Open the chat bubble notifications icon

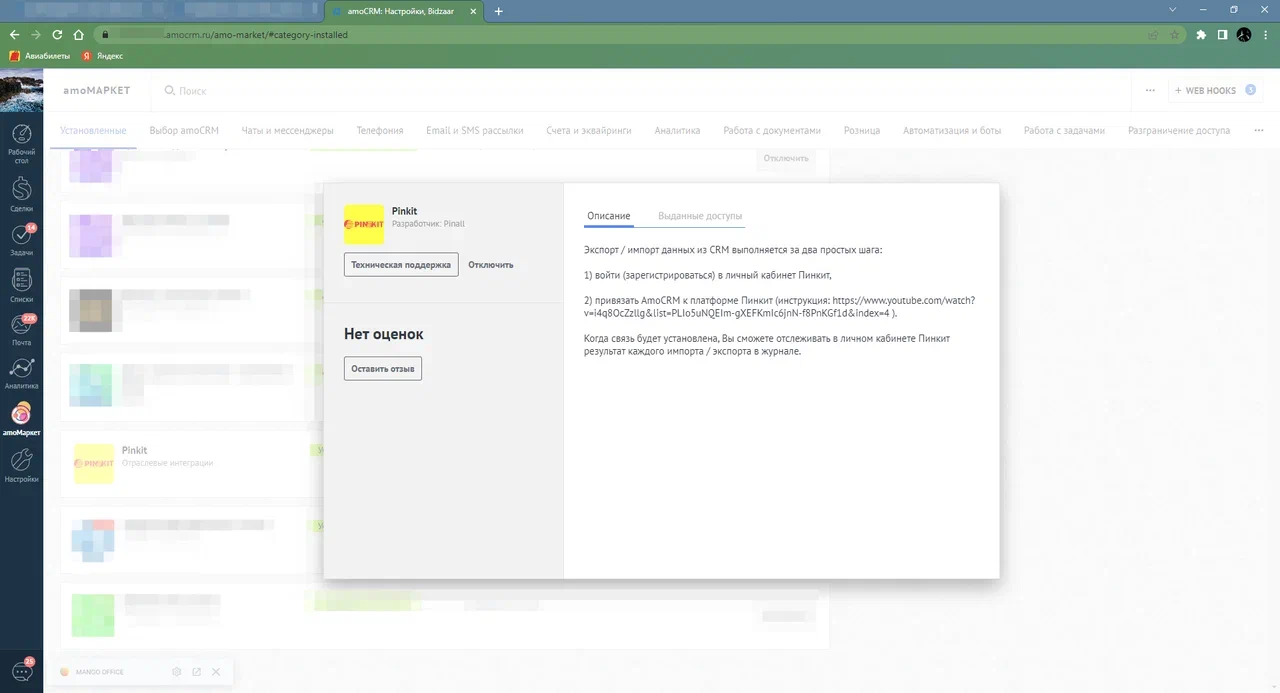tap(21, 671)
